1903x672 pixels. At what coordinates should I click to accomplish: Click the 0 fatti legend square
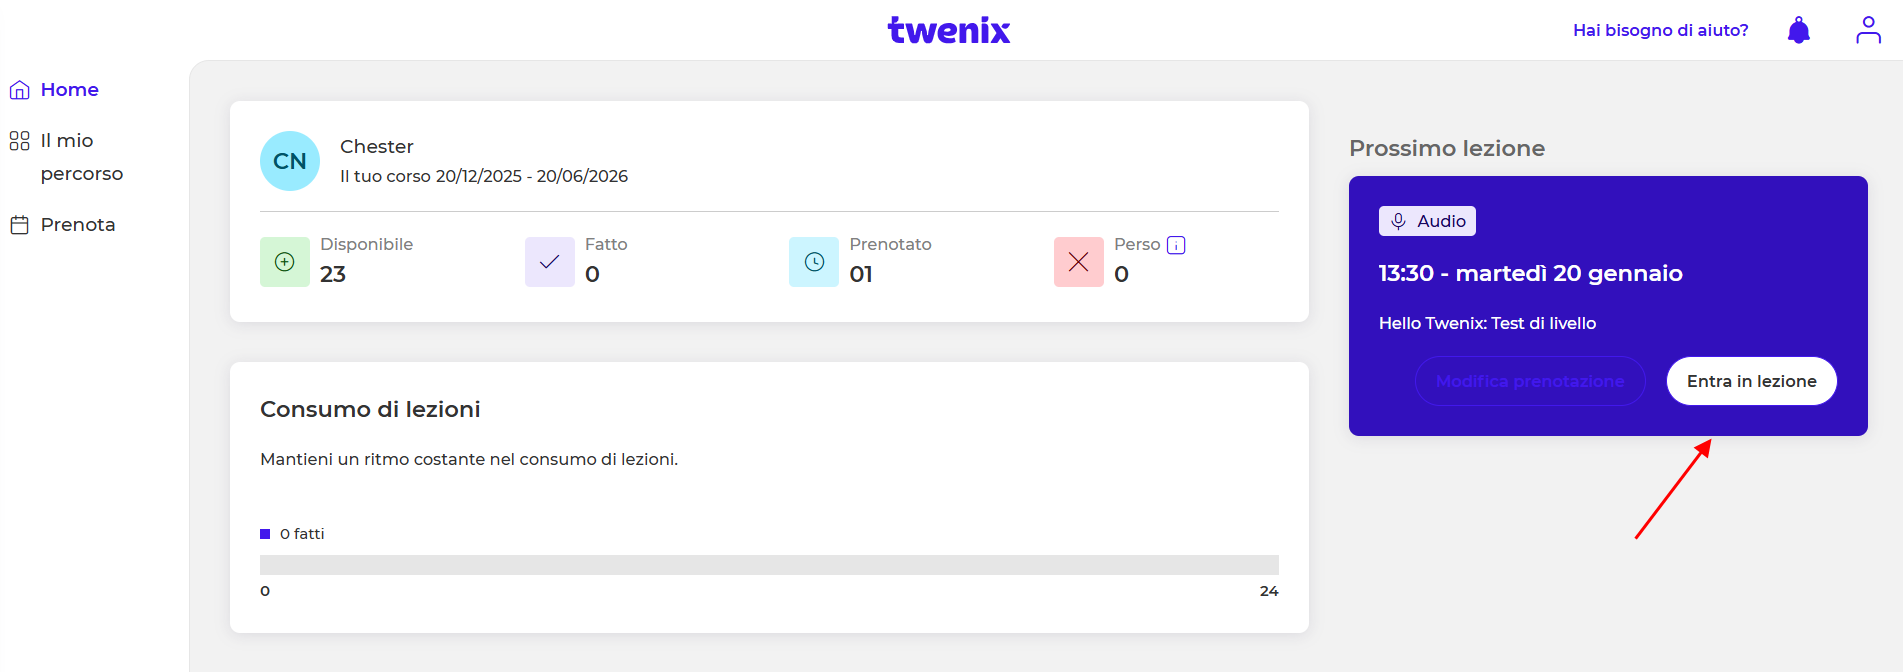point(265,534)
